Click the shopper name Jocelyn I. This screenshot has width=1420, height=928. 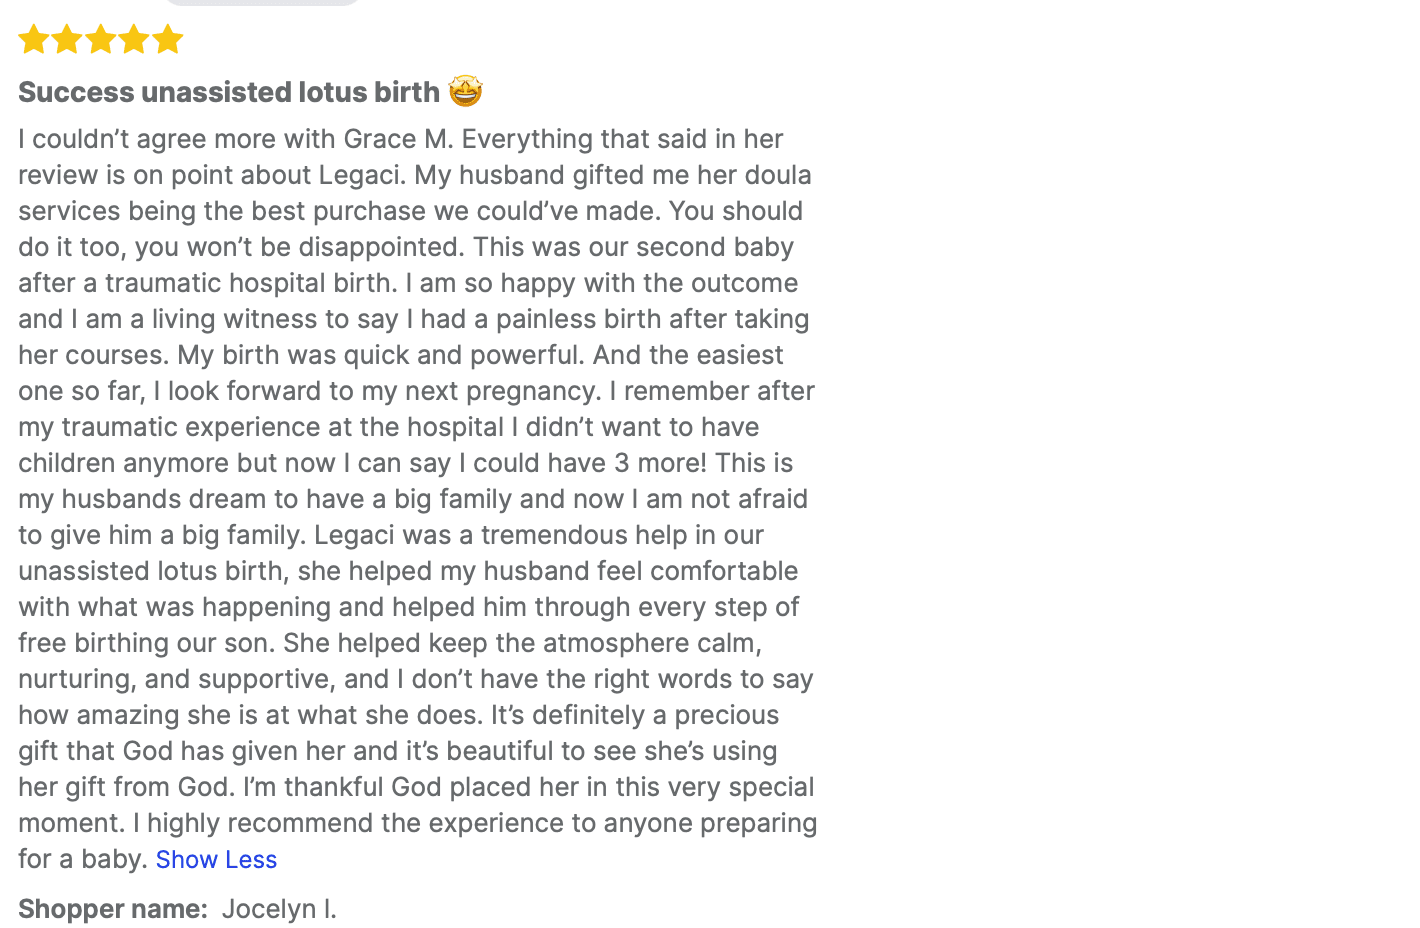pos(279,909)
